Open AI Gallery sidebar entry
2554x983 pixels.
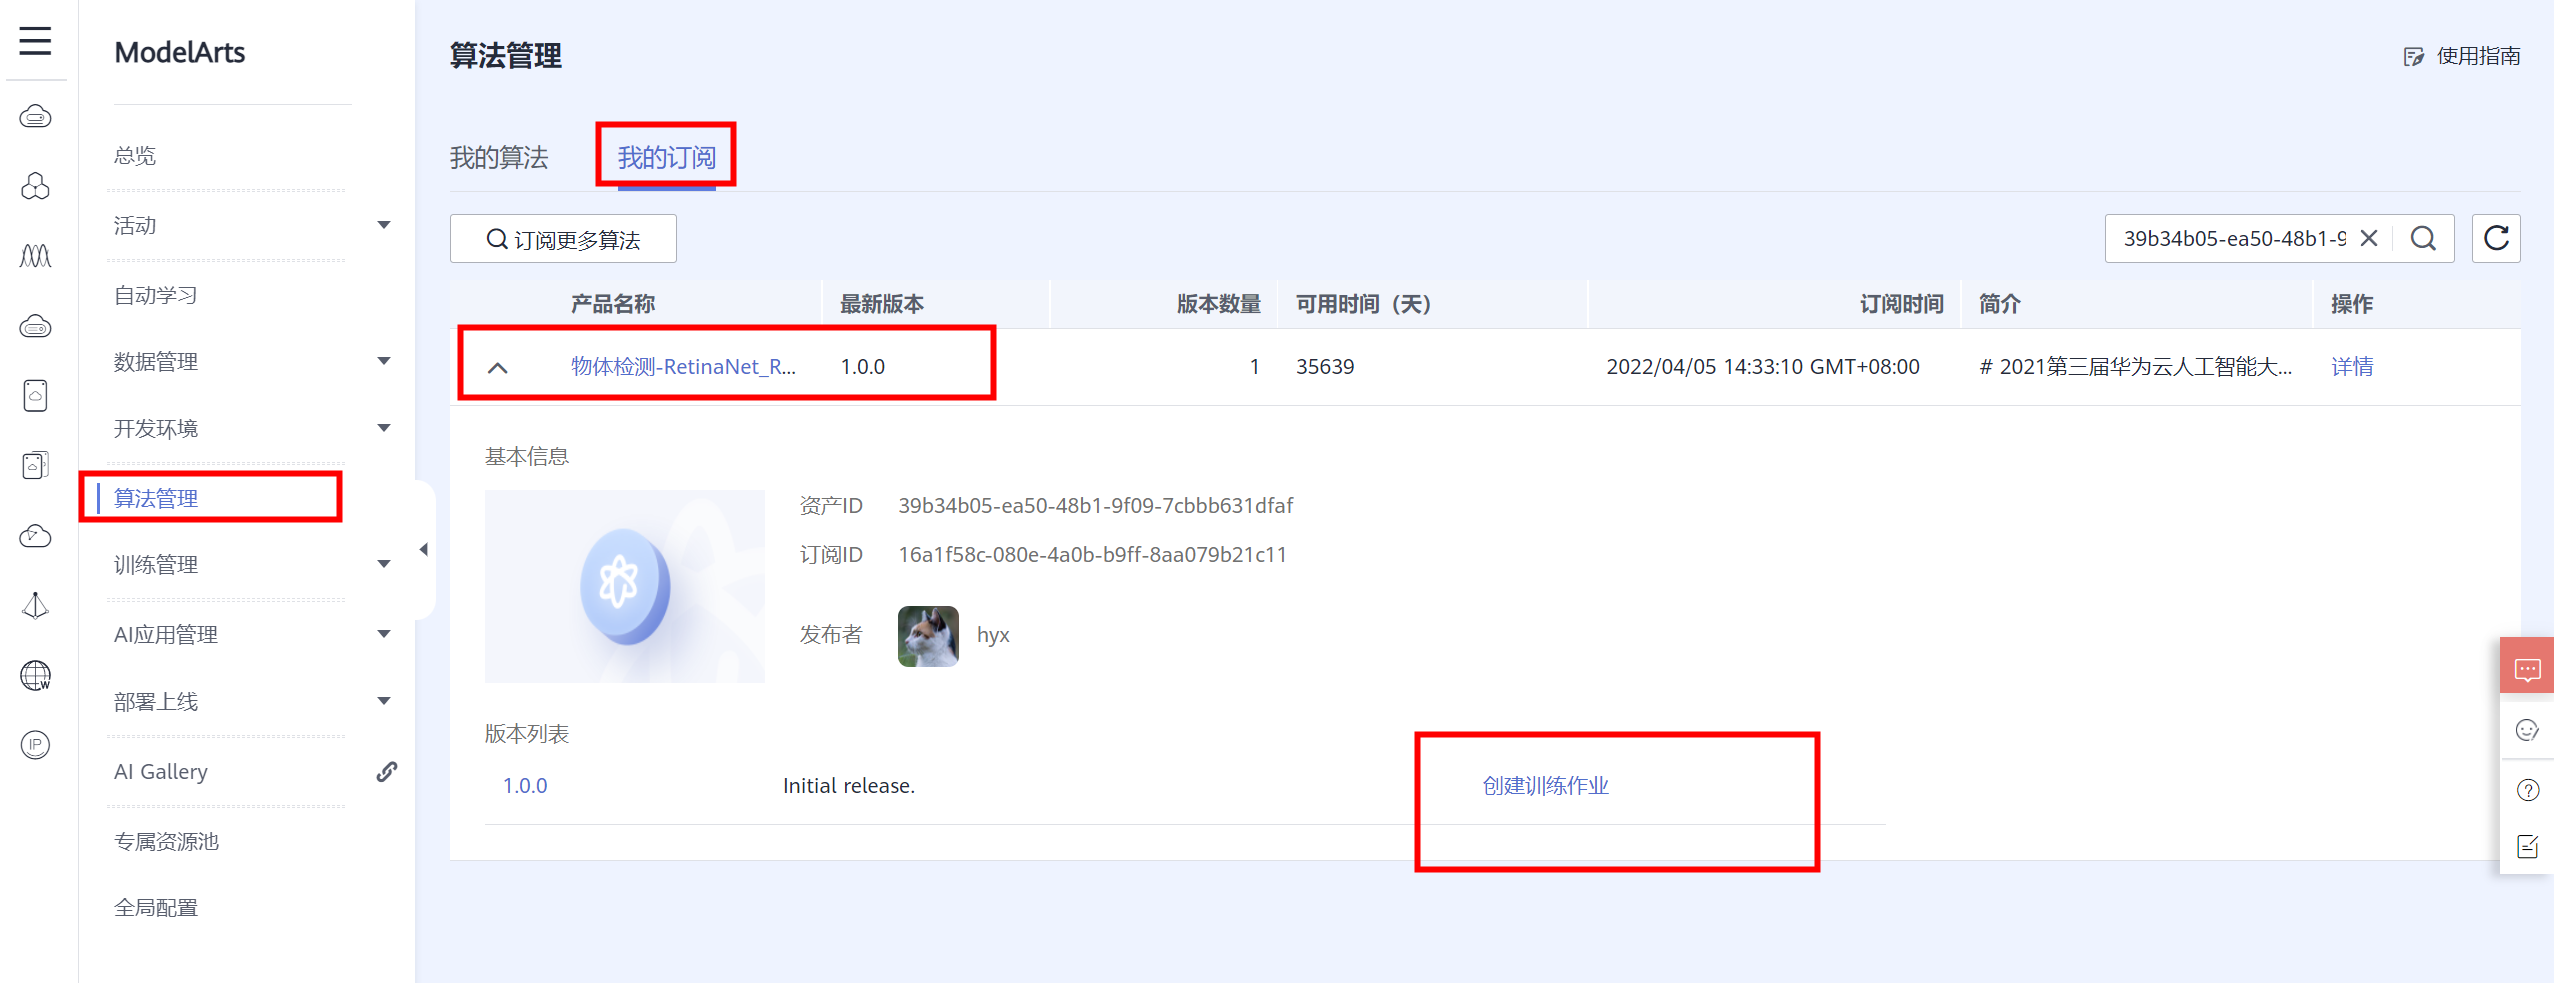coord(161,772)
